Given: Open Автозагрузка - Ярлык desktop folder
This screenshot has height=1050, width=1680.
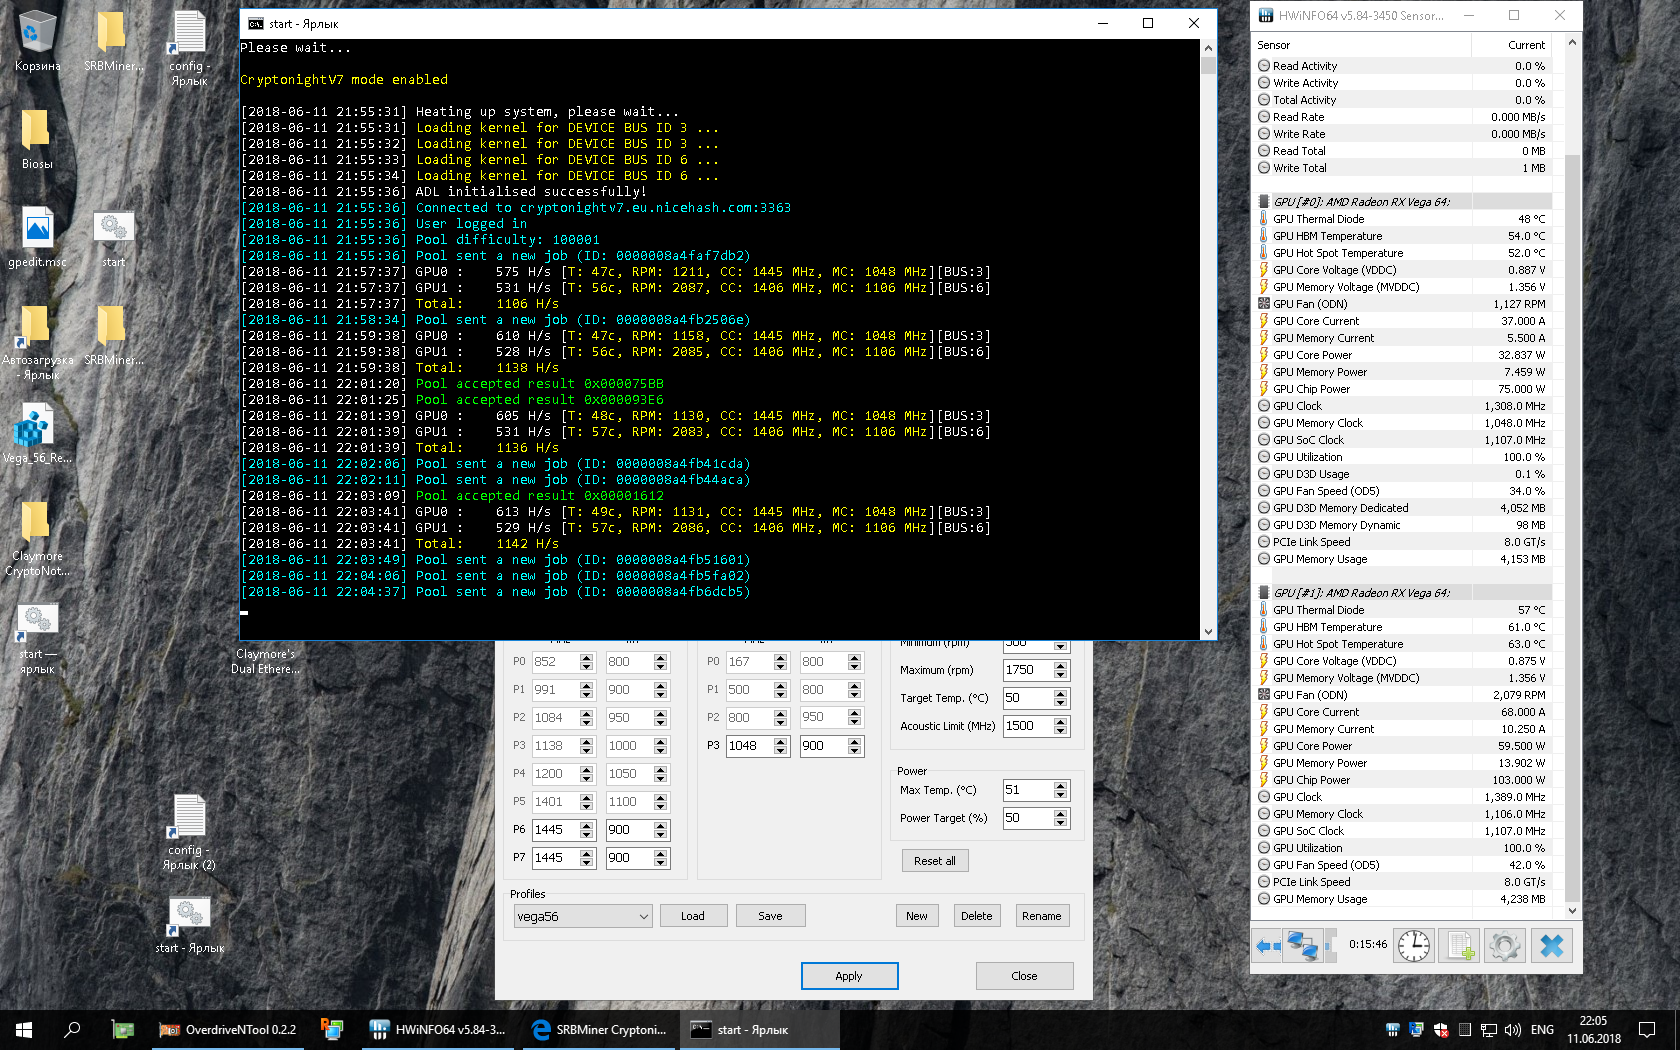Looking at the screenshot, I should (37, 342).
